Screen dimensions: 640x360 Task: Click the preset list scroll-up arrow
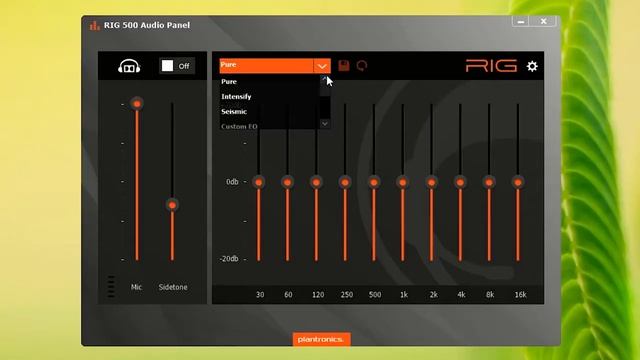[x=325, y=78]
